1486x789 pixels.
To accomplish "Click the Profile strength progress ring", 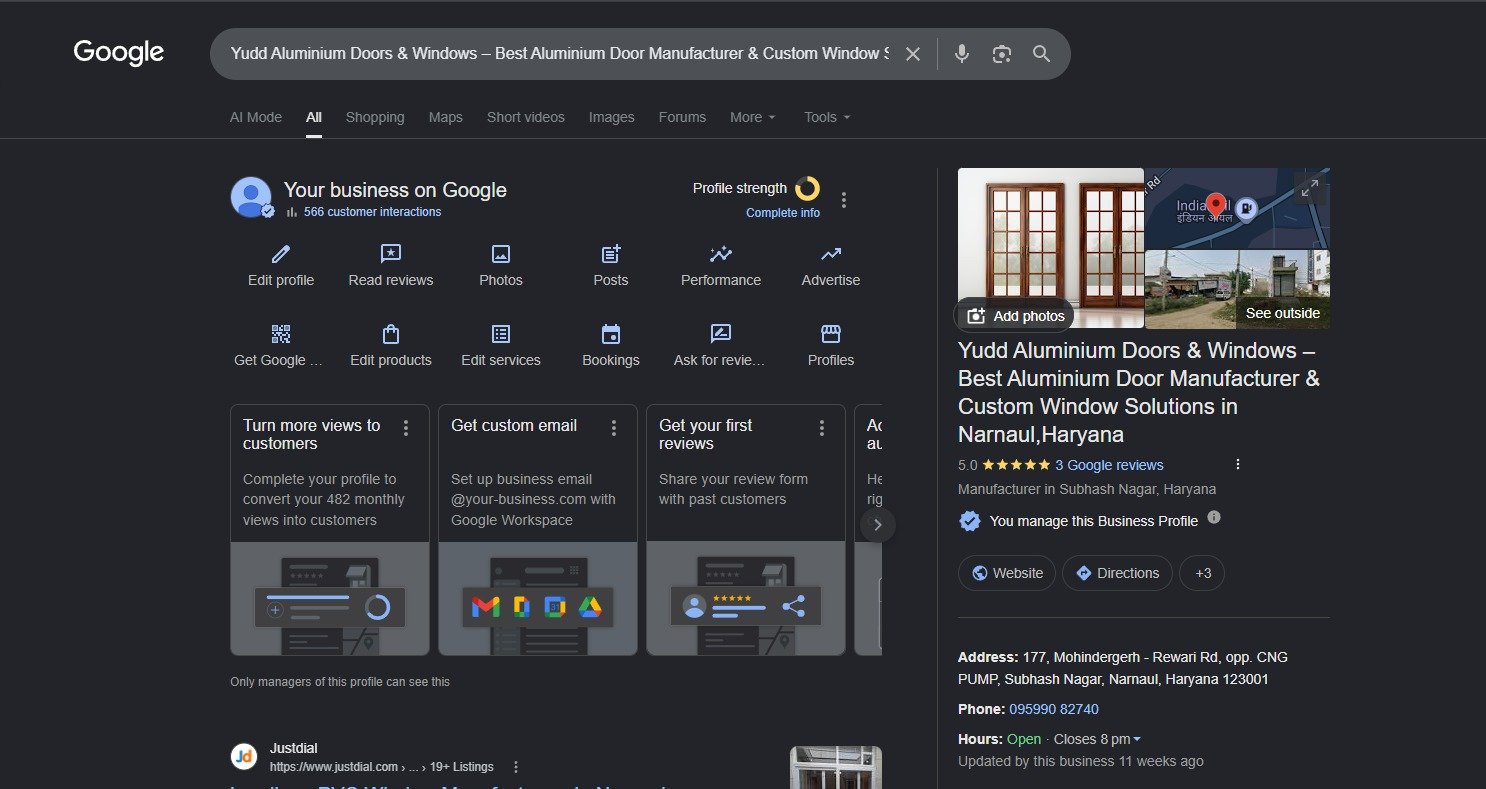I will (807, 188).
